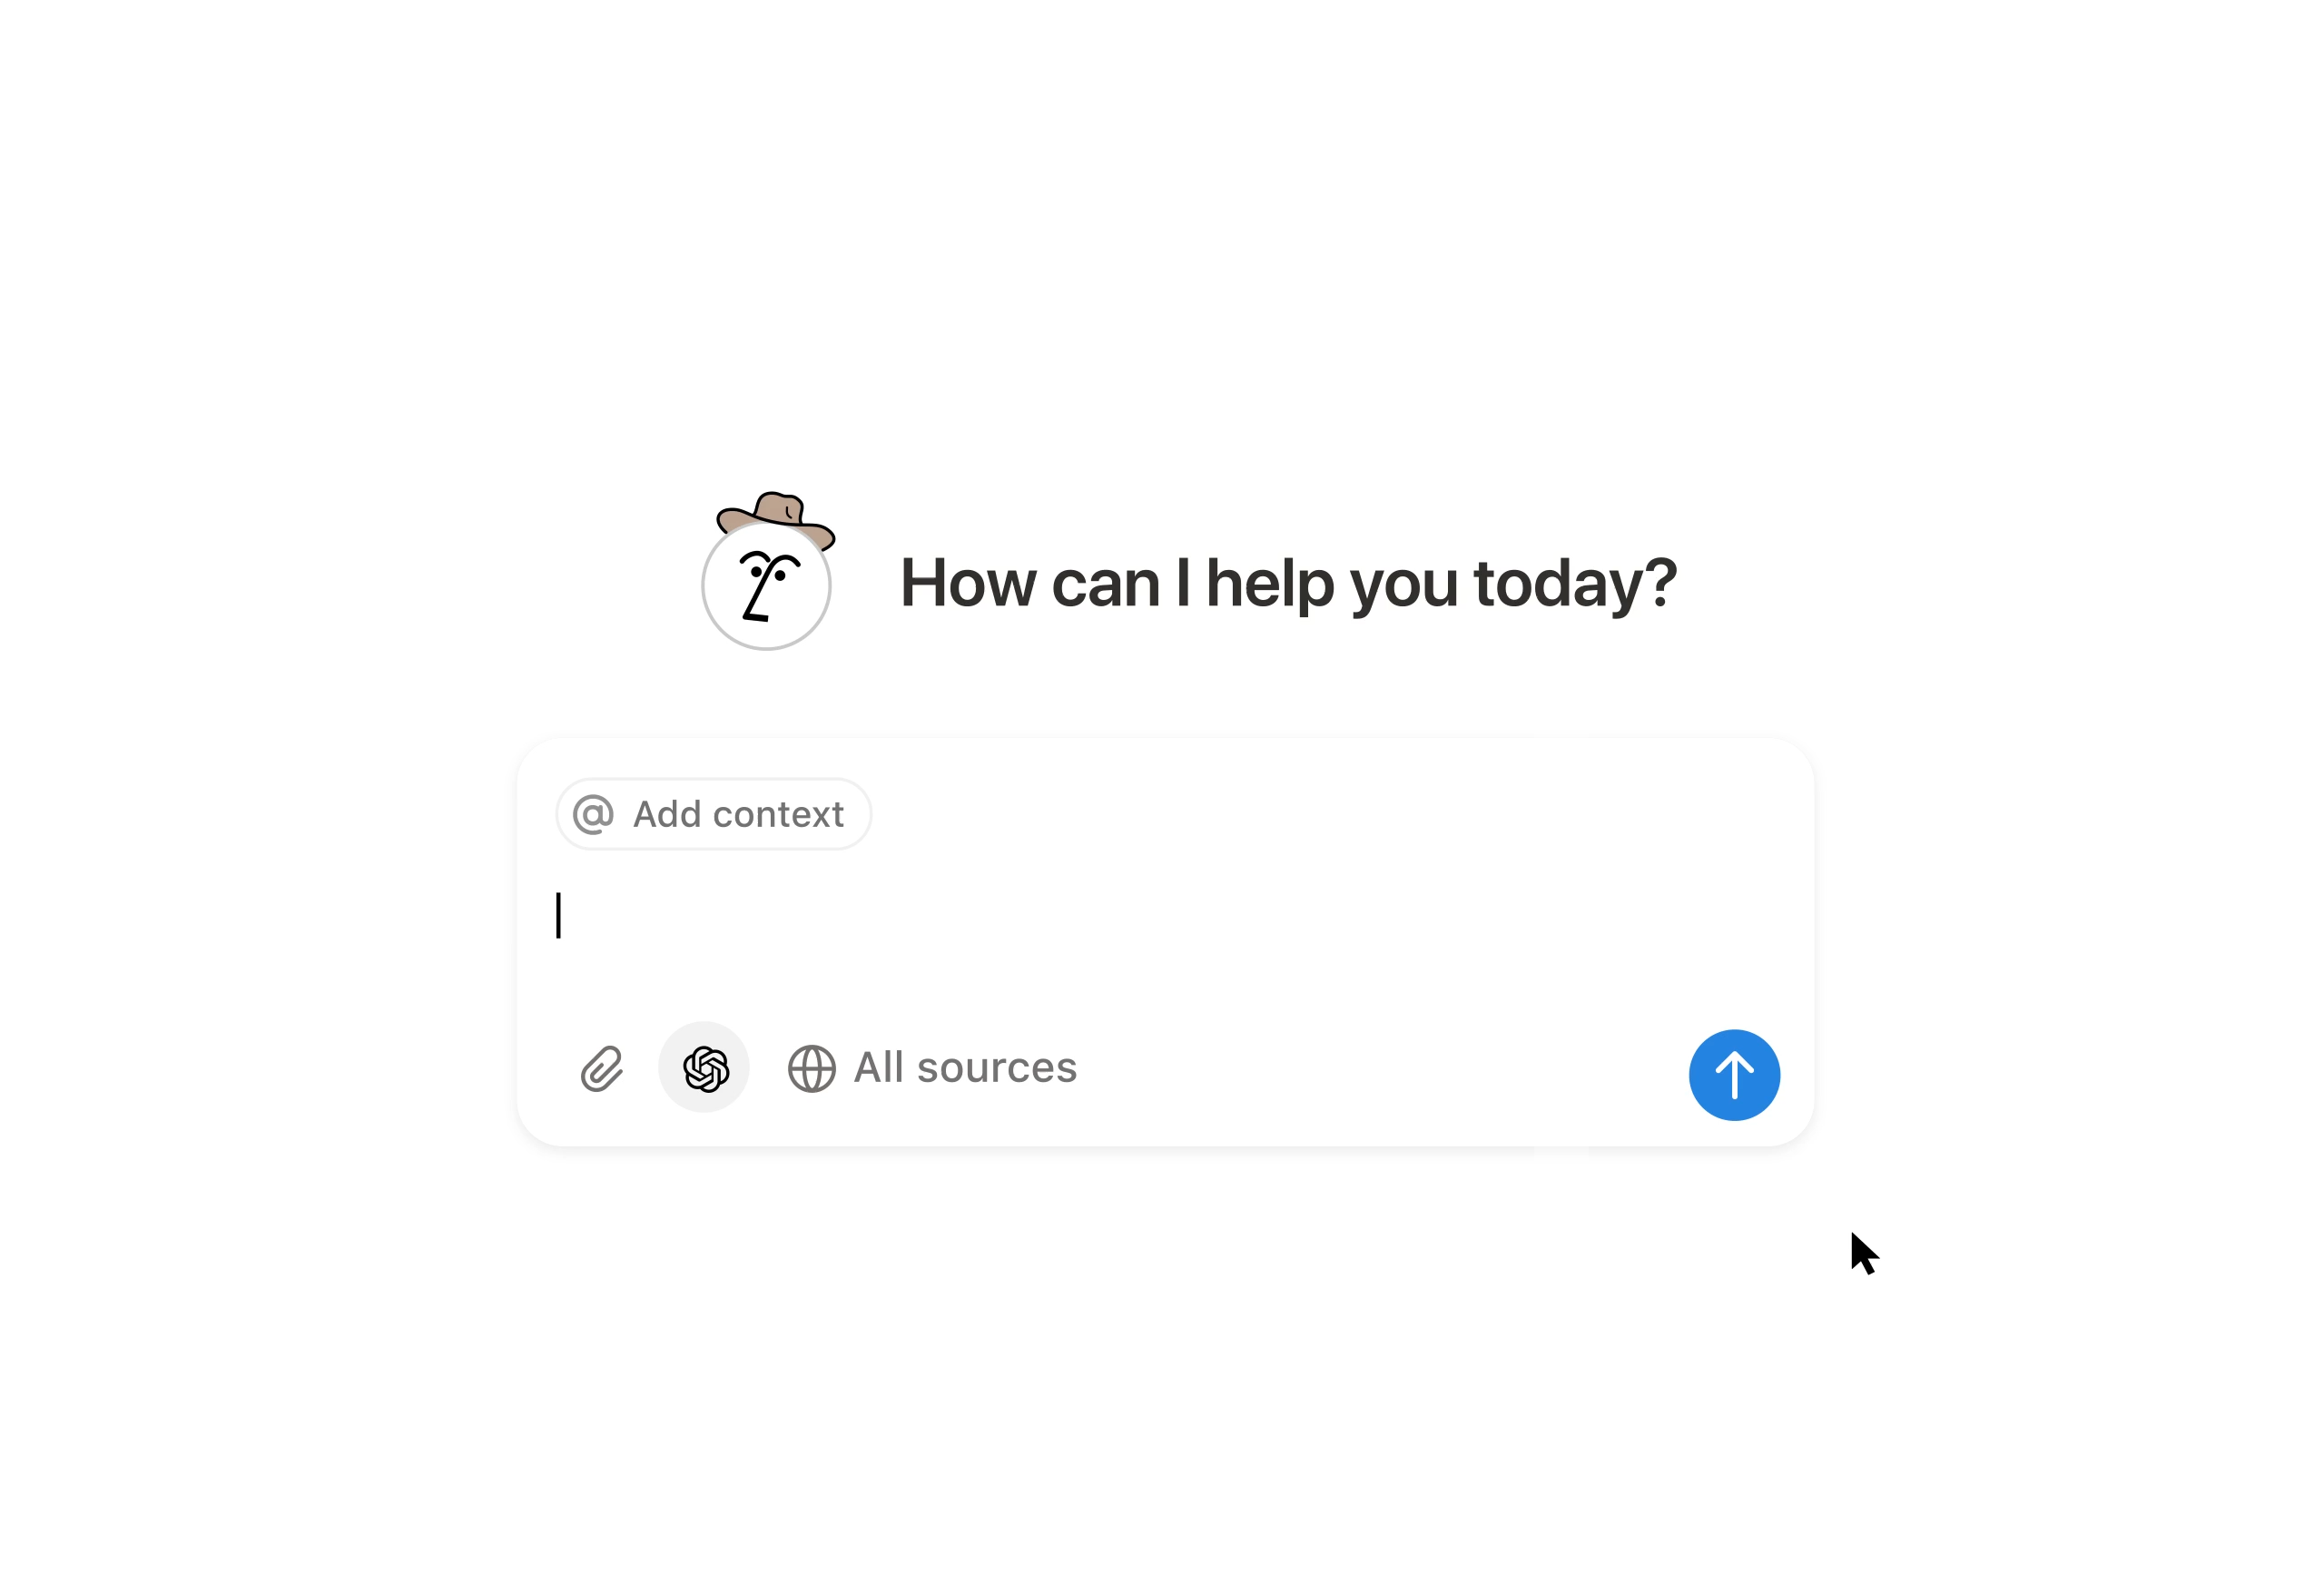Image resolution: width=2324 pixels, height=1583 pixels.
Task: Open the All sources dropdown
Action: tap(932, 1068)
